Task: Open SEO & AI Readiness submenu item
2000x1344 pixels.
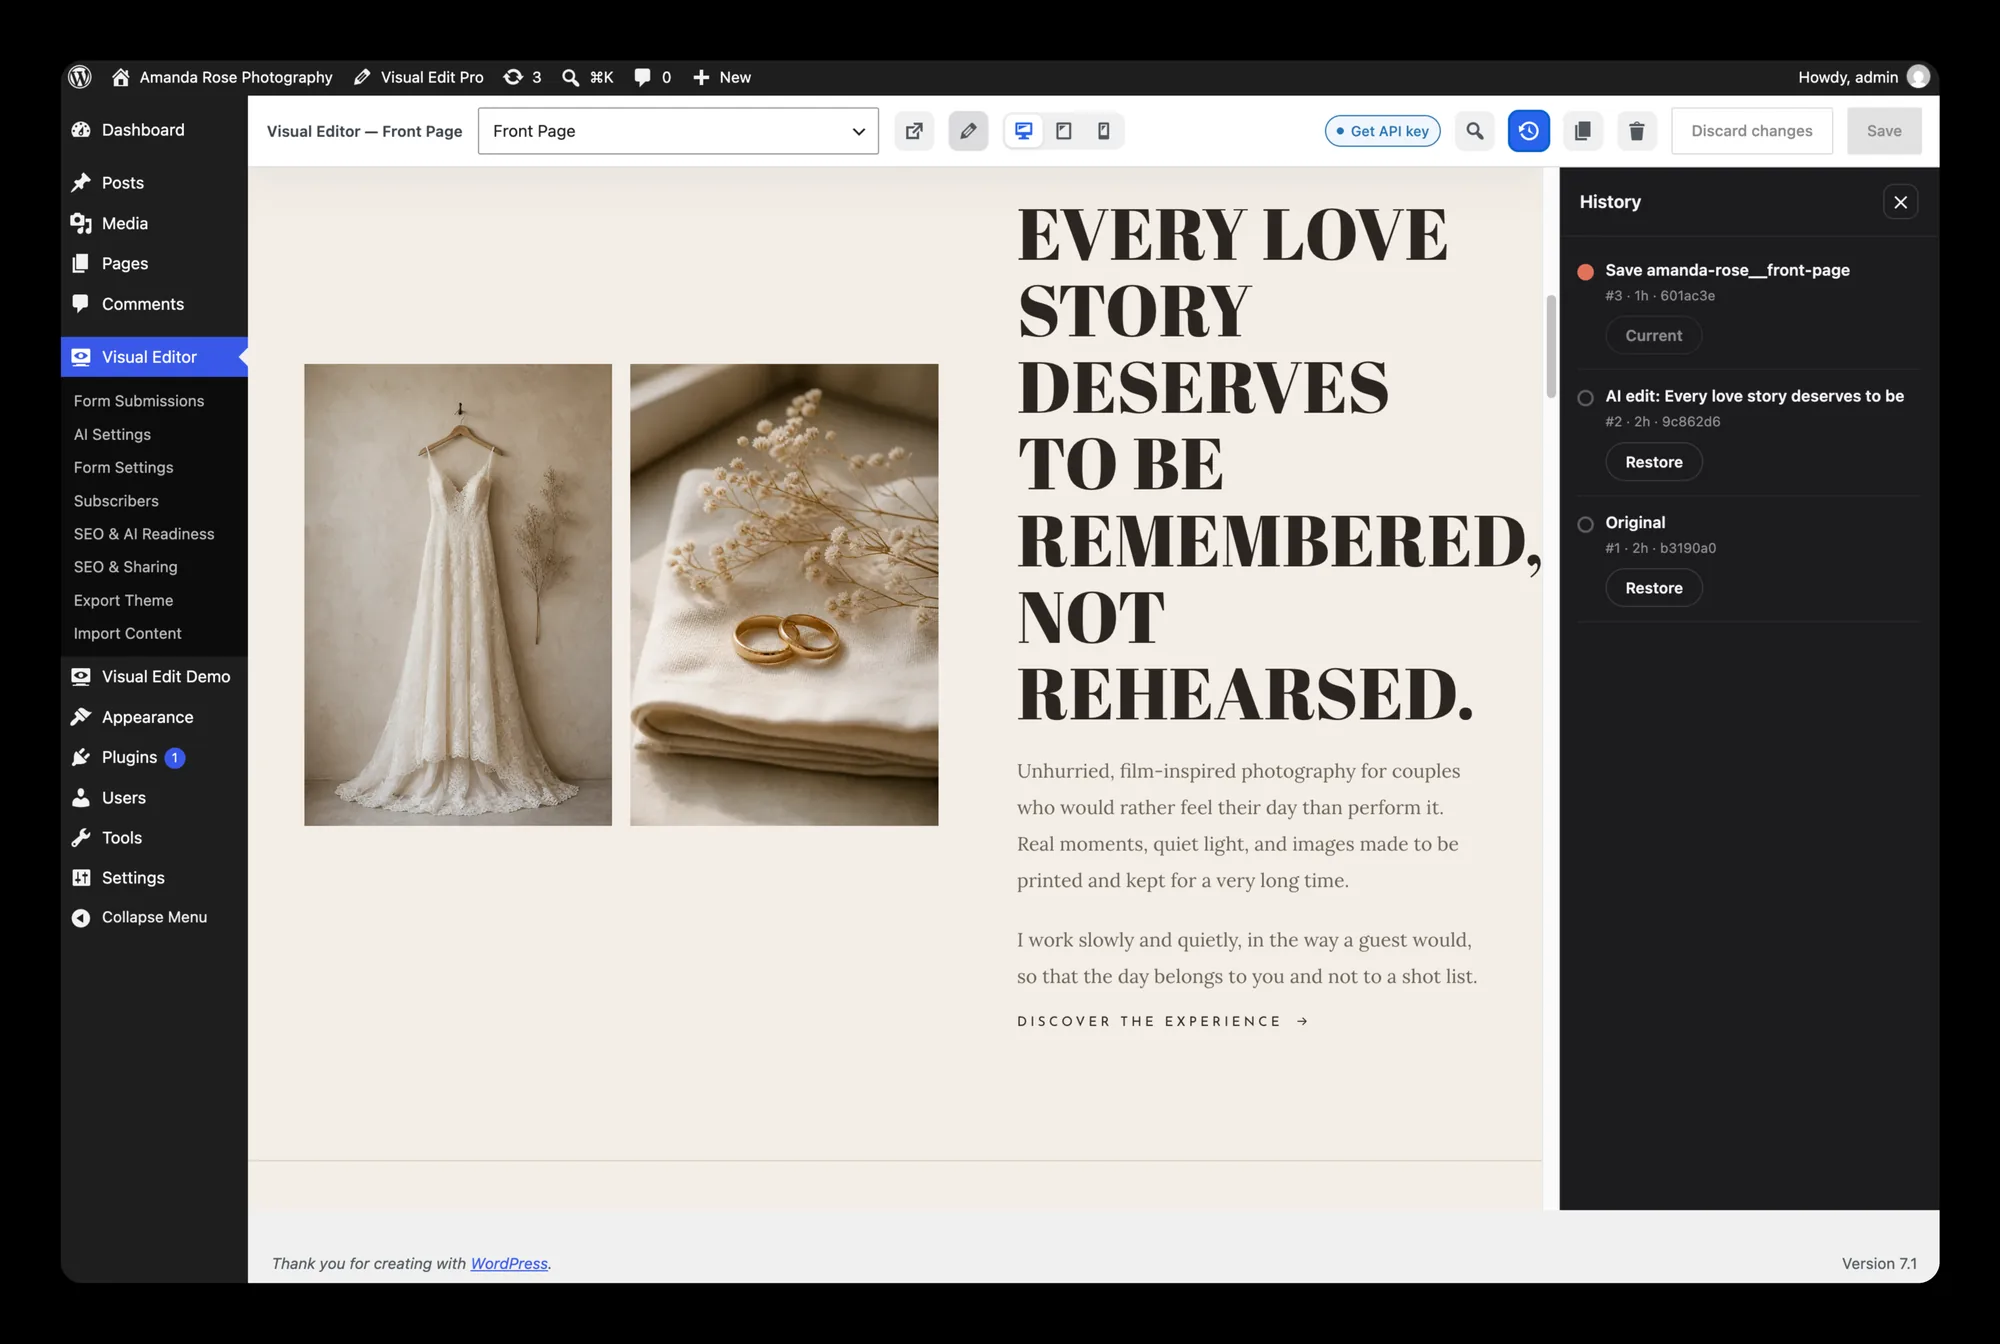Action: point(144,534)
